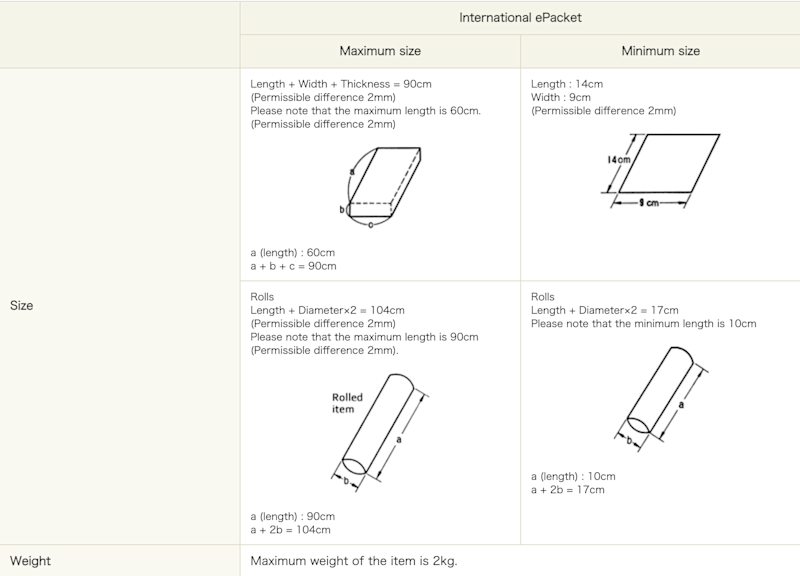
Task: Select the 'International ePacket' header cell
Action: (520, 18)
